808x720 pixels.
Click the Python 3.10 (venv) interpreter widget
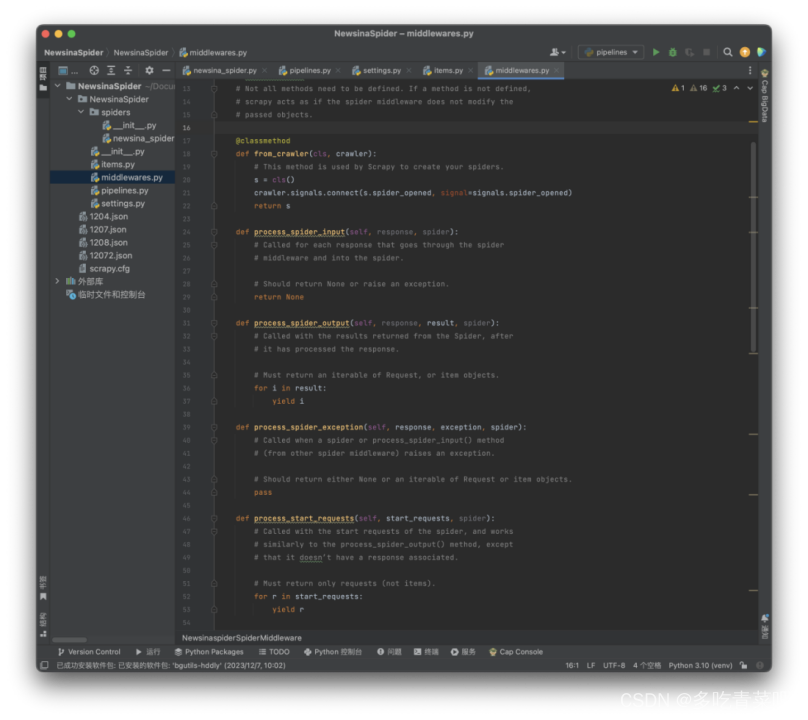coord(700,665)
